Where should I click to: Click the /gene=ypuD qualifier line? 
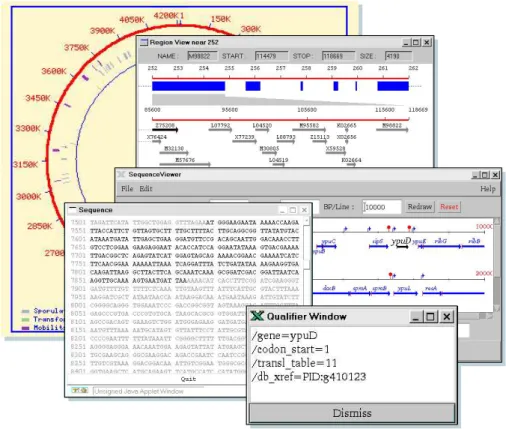(x=285, y=335)
